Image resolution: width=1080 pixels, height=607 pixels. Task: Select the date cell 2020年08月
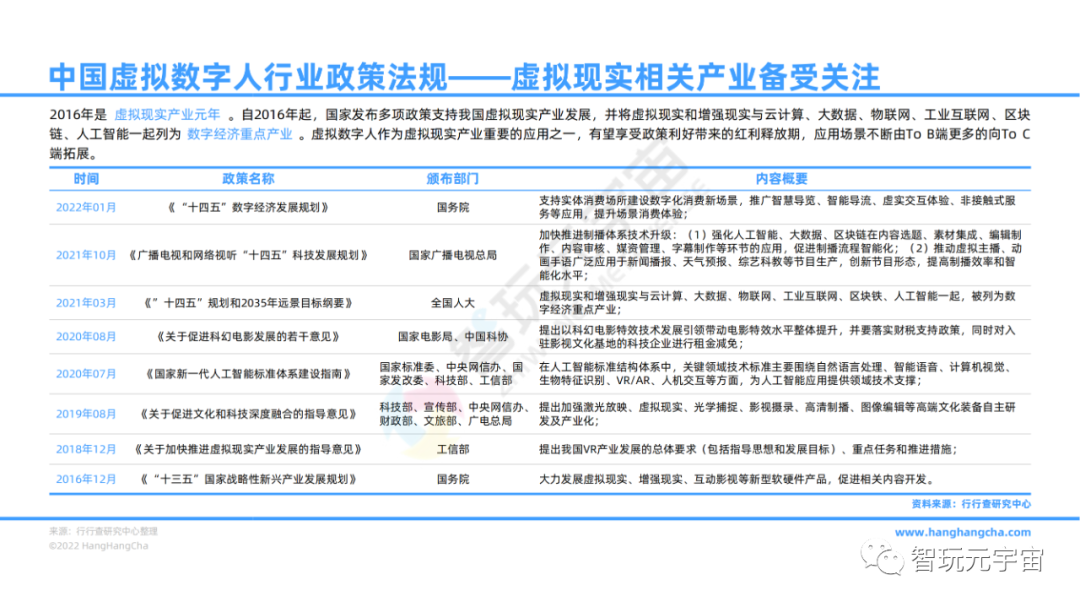click(86, 337)
